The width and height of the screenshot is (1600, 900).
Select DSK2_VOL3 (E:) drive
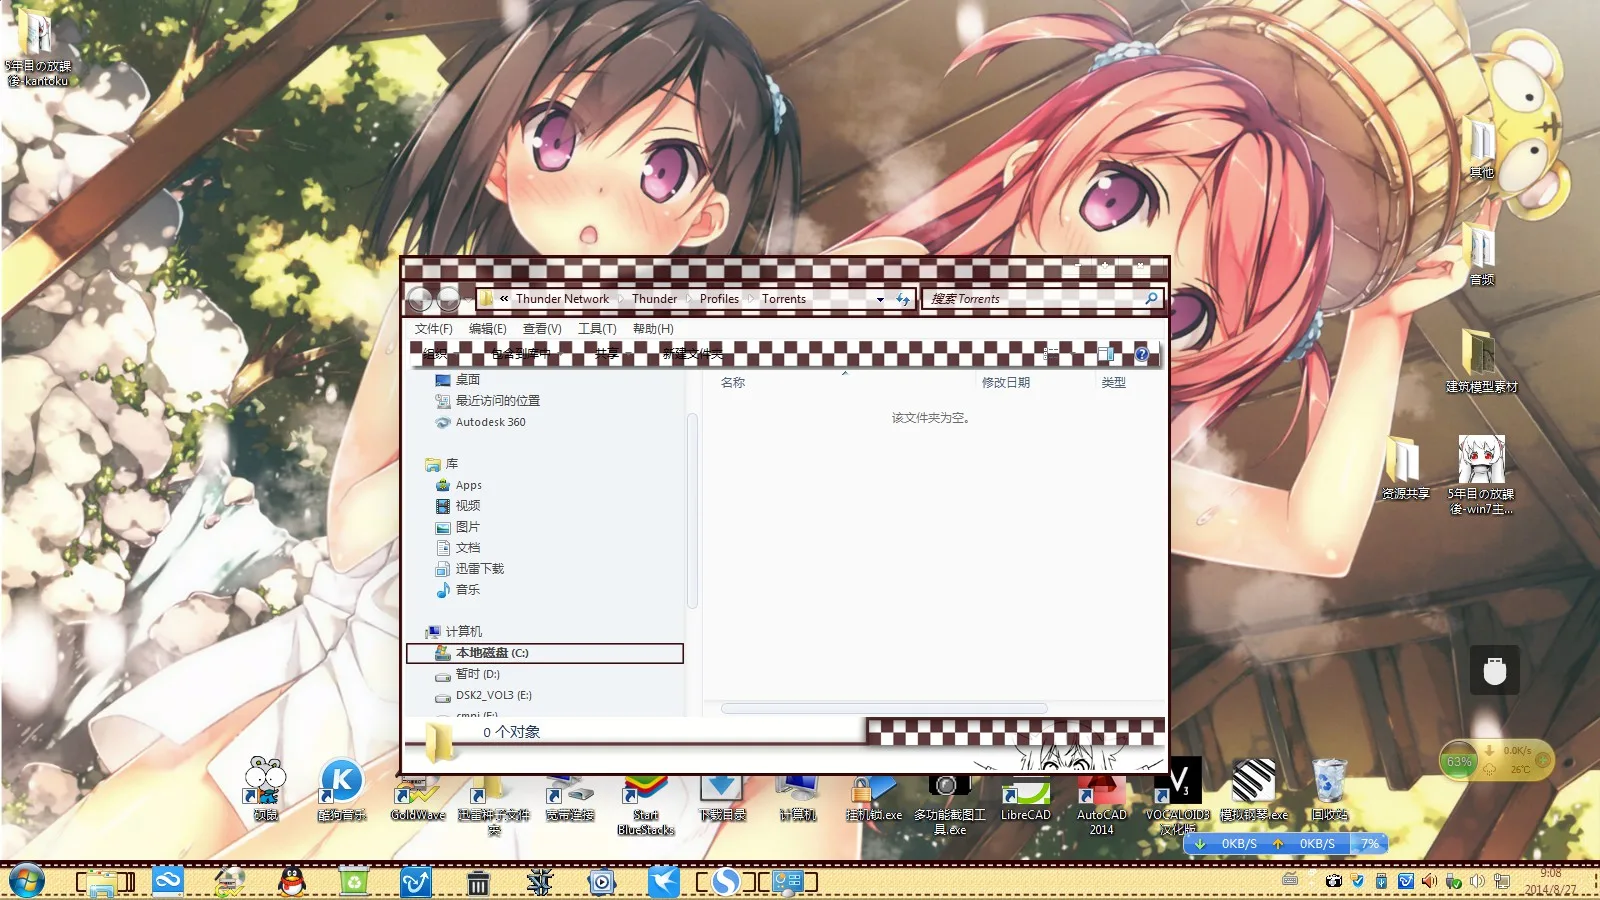tap(484, 696)
